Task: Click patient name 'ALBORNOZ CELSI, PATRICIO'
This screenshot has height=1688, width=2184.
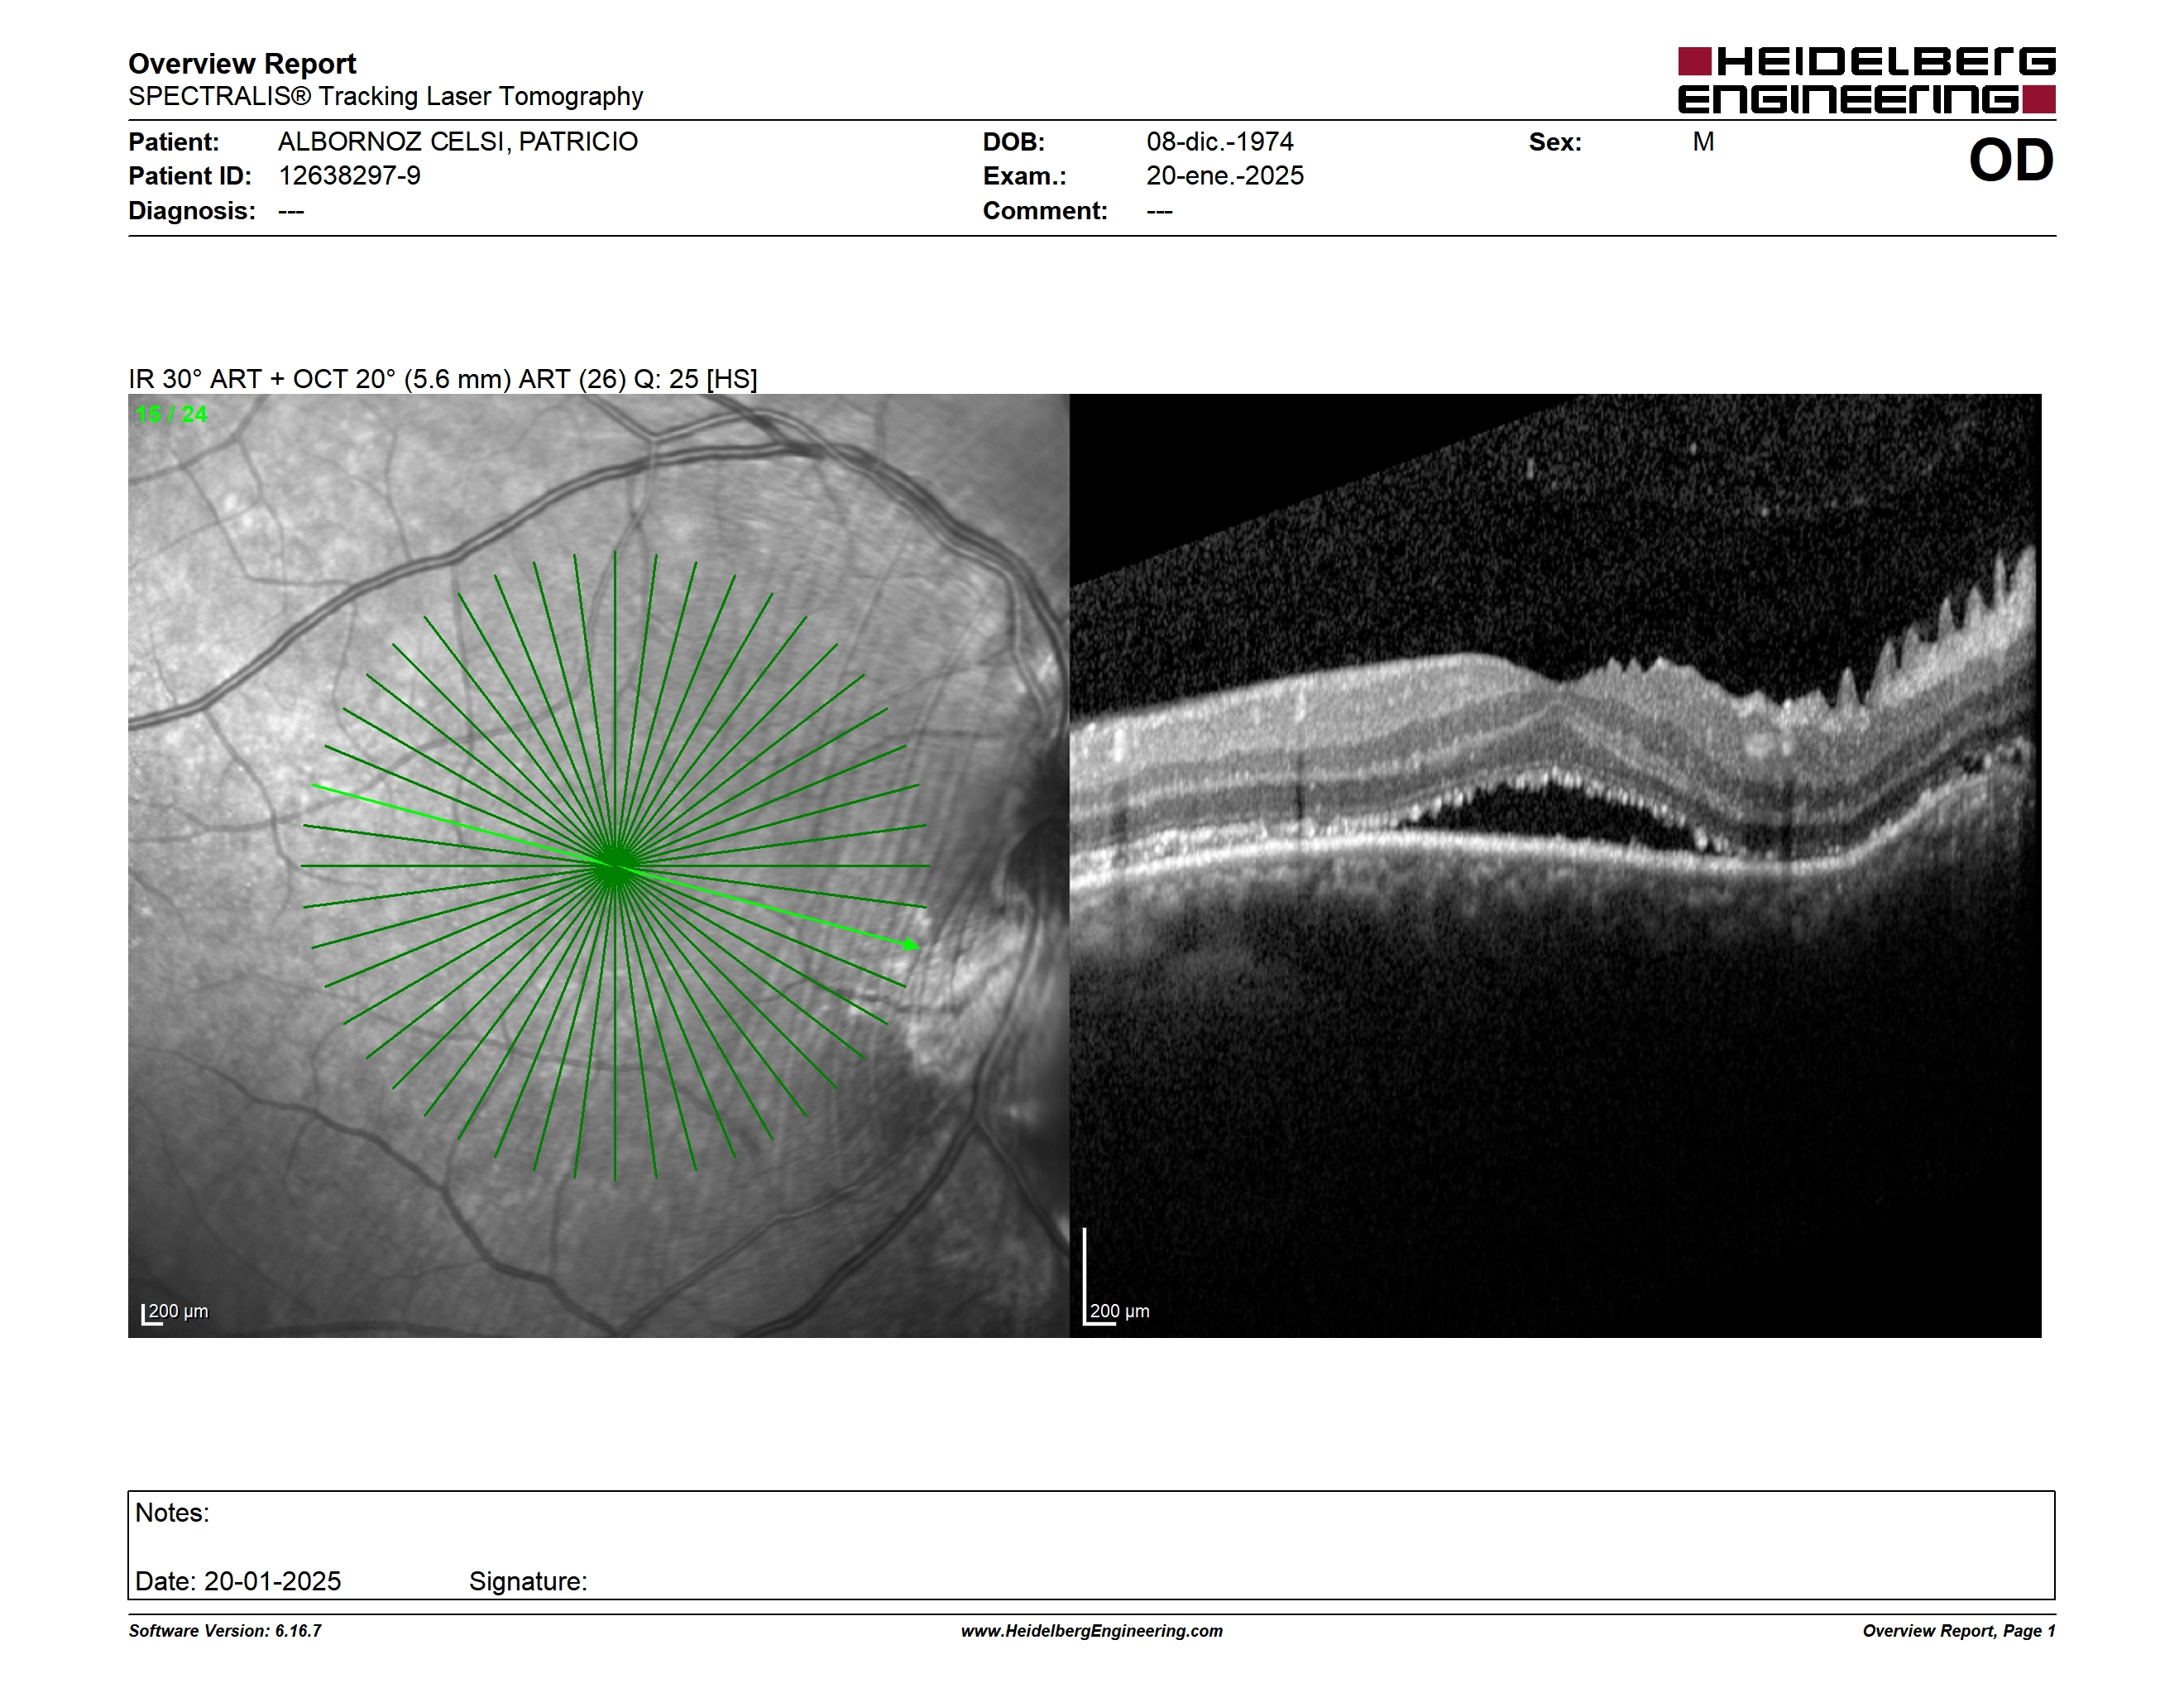Action: (x=458, y=142)
